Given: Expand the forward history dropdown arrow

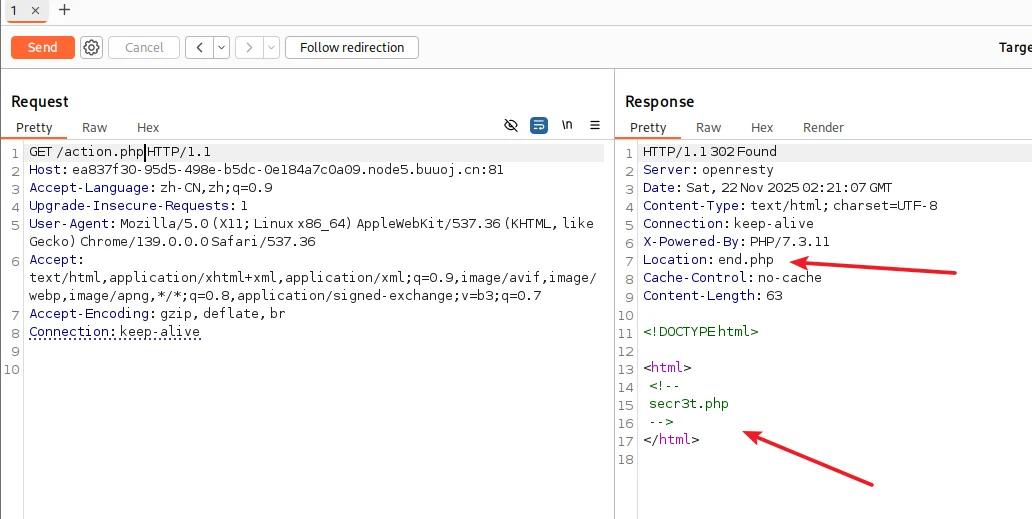Looking at the screenshot, I should tap(269, 47).
